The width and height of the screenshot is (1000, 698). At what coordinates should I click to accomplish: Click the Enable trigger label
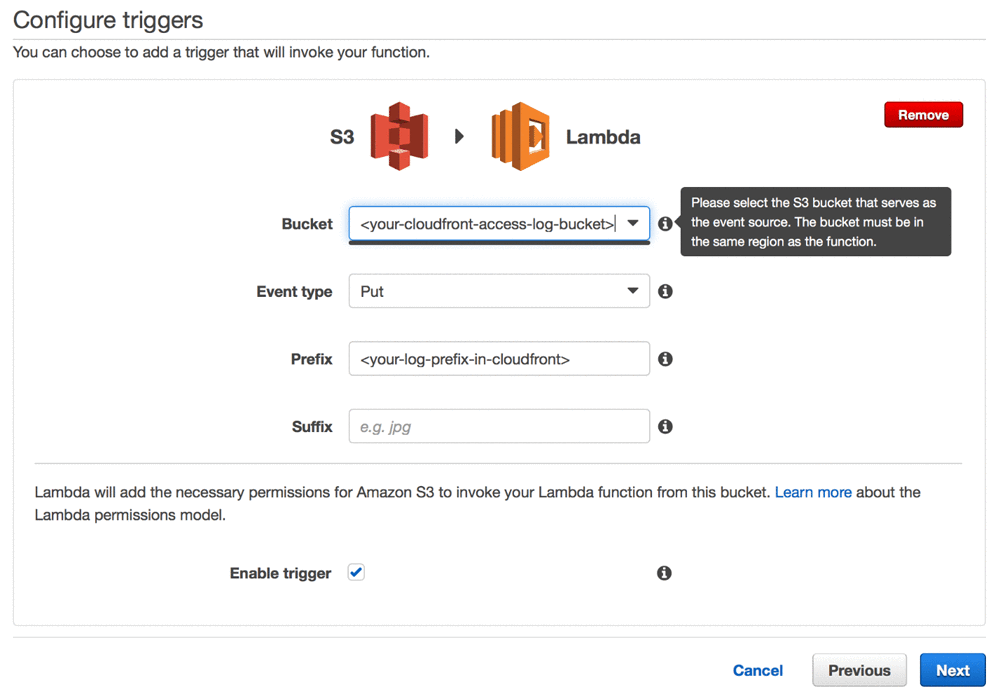tap(281, 573)
